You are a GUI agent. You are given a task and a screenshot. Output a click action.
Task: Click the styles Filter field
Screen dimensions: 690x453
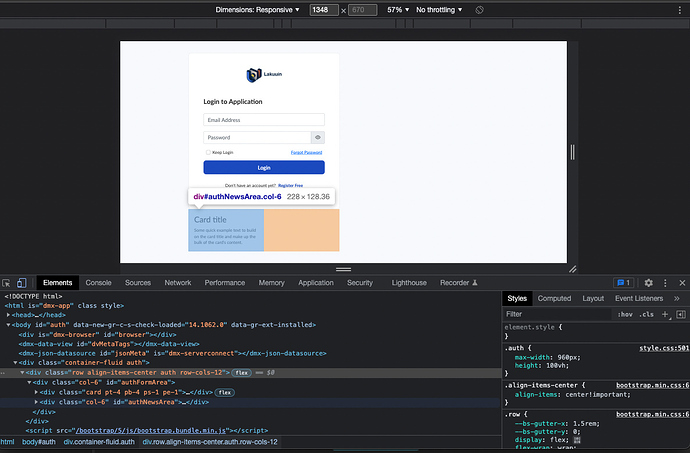coord(557,314)
